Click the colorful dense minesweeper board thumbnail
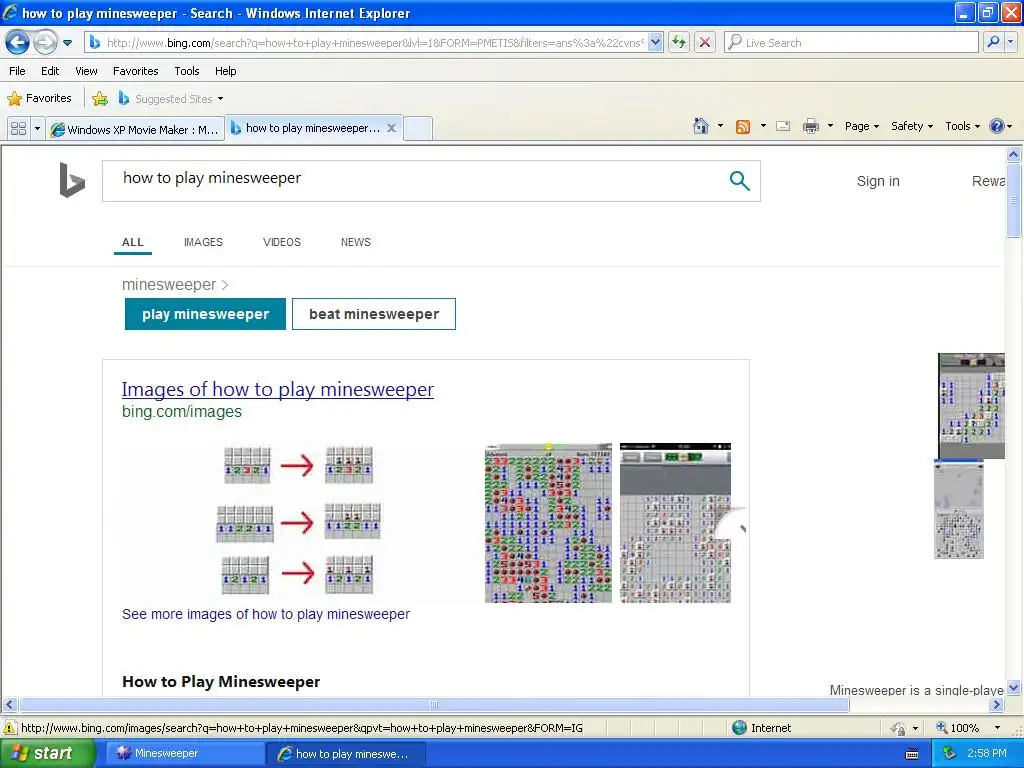The height and width of the screenshot is (768, 1024). point(548,523)
